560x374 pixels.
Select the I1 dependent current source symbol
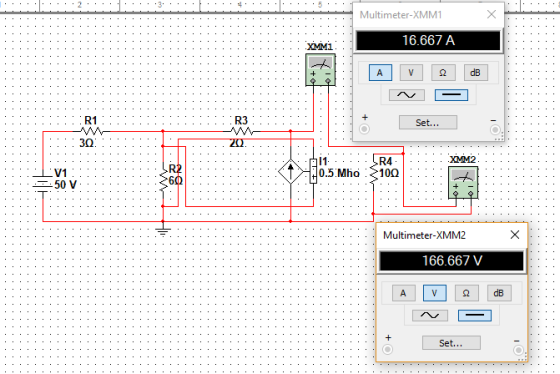[x=291, y=171]
